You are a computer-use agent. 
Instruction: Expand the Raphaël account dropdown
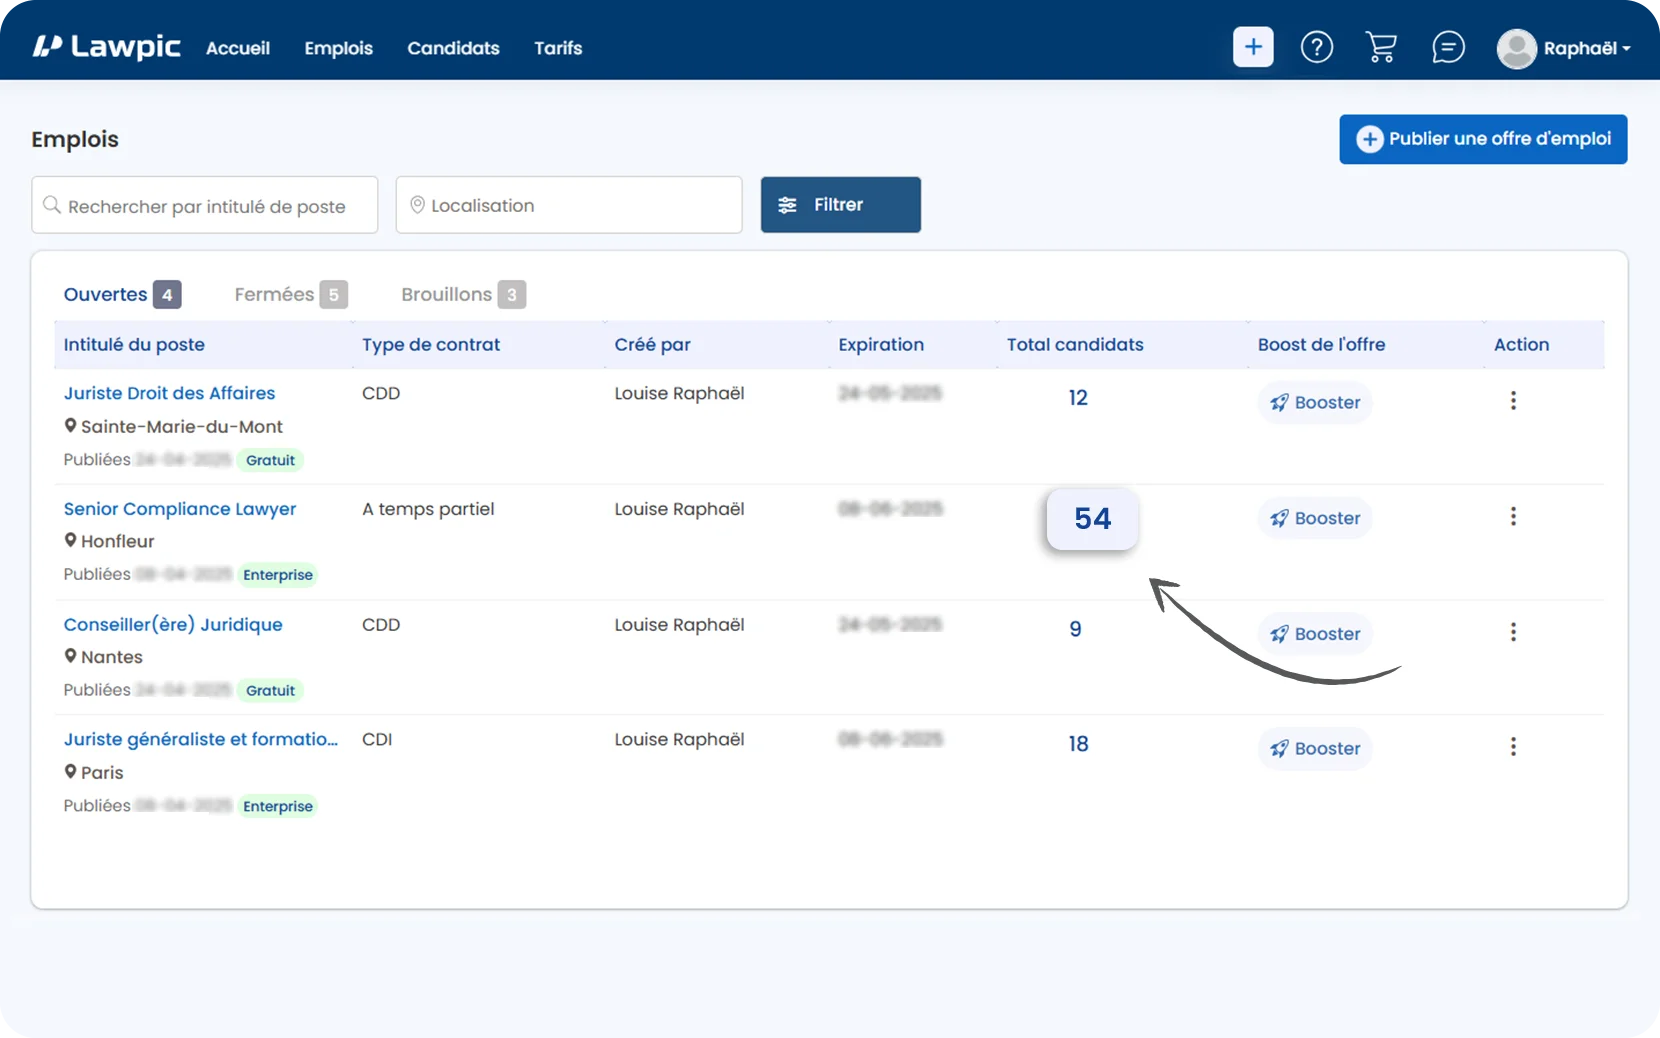pos(1563,48)
